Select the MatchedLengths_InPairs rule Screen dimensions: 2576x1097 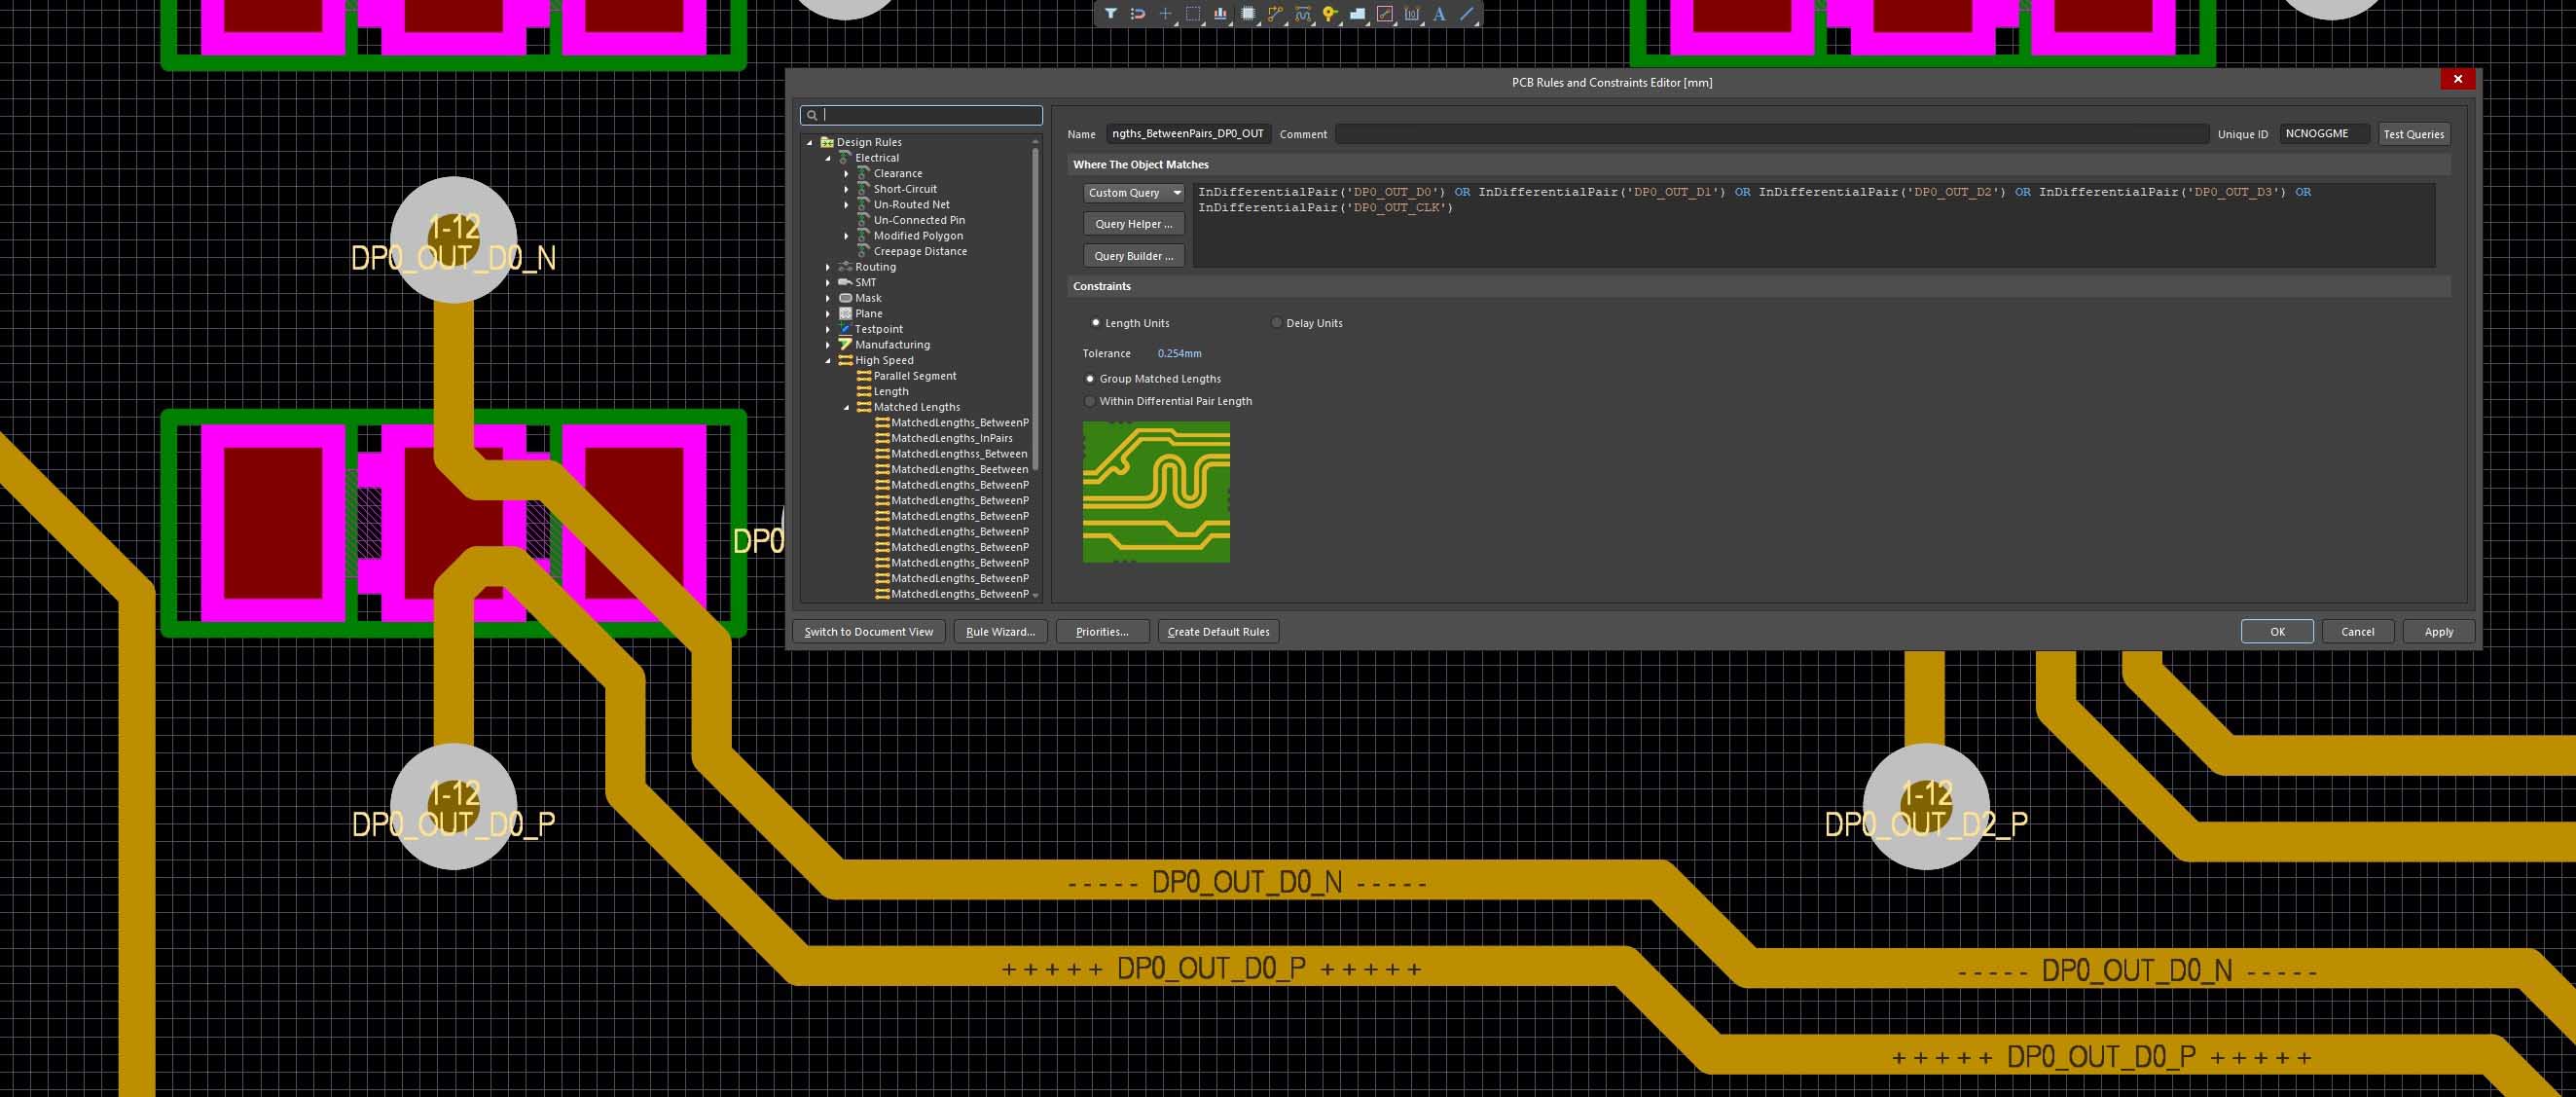tap(951, 438)
